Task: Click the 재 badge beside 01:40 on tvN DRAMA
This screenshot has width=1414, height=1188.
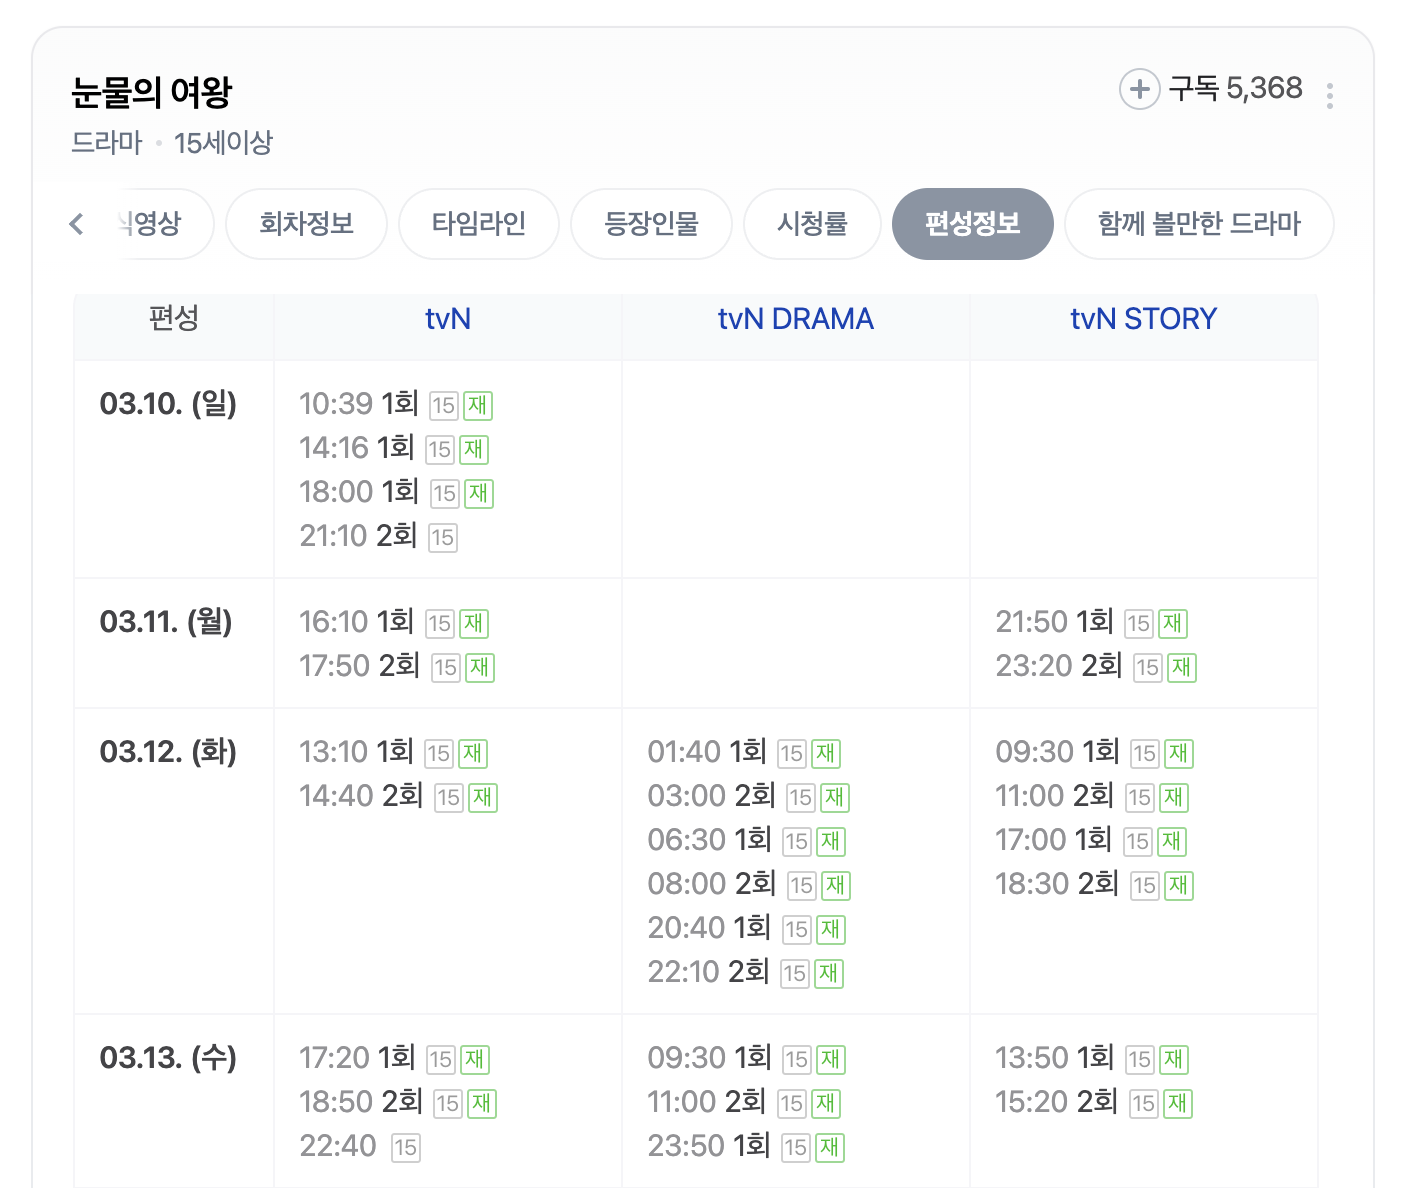Action: (826, 754)
